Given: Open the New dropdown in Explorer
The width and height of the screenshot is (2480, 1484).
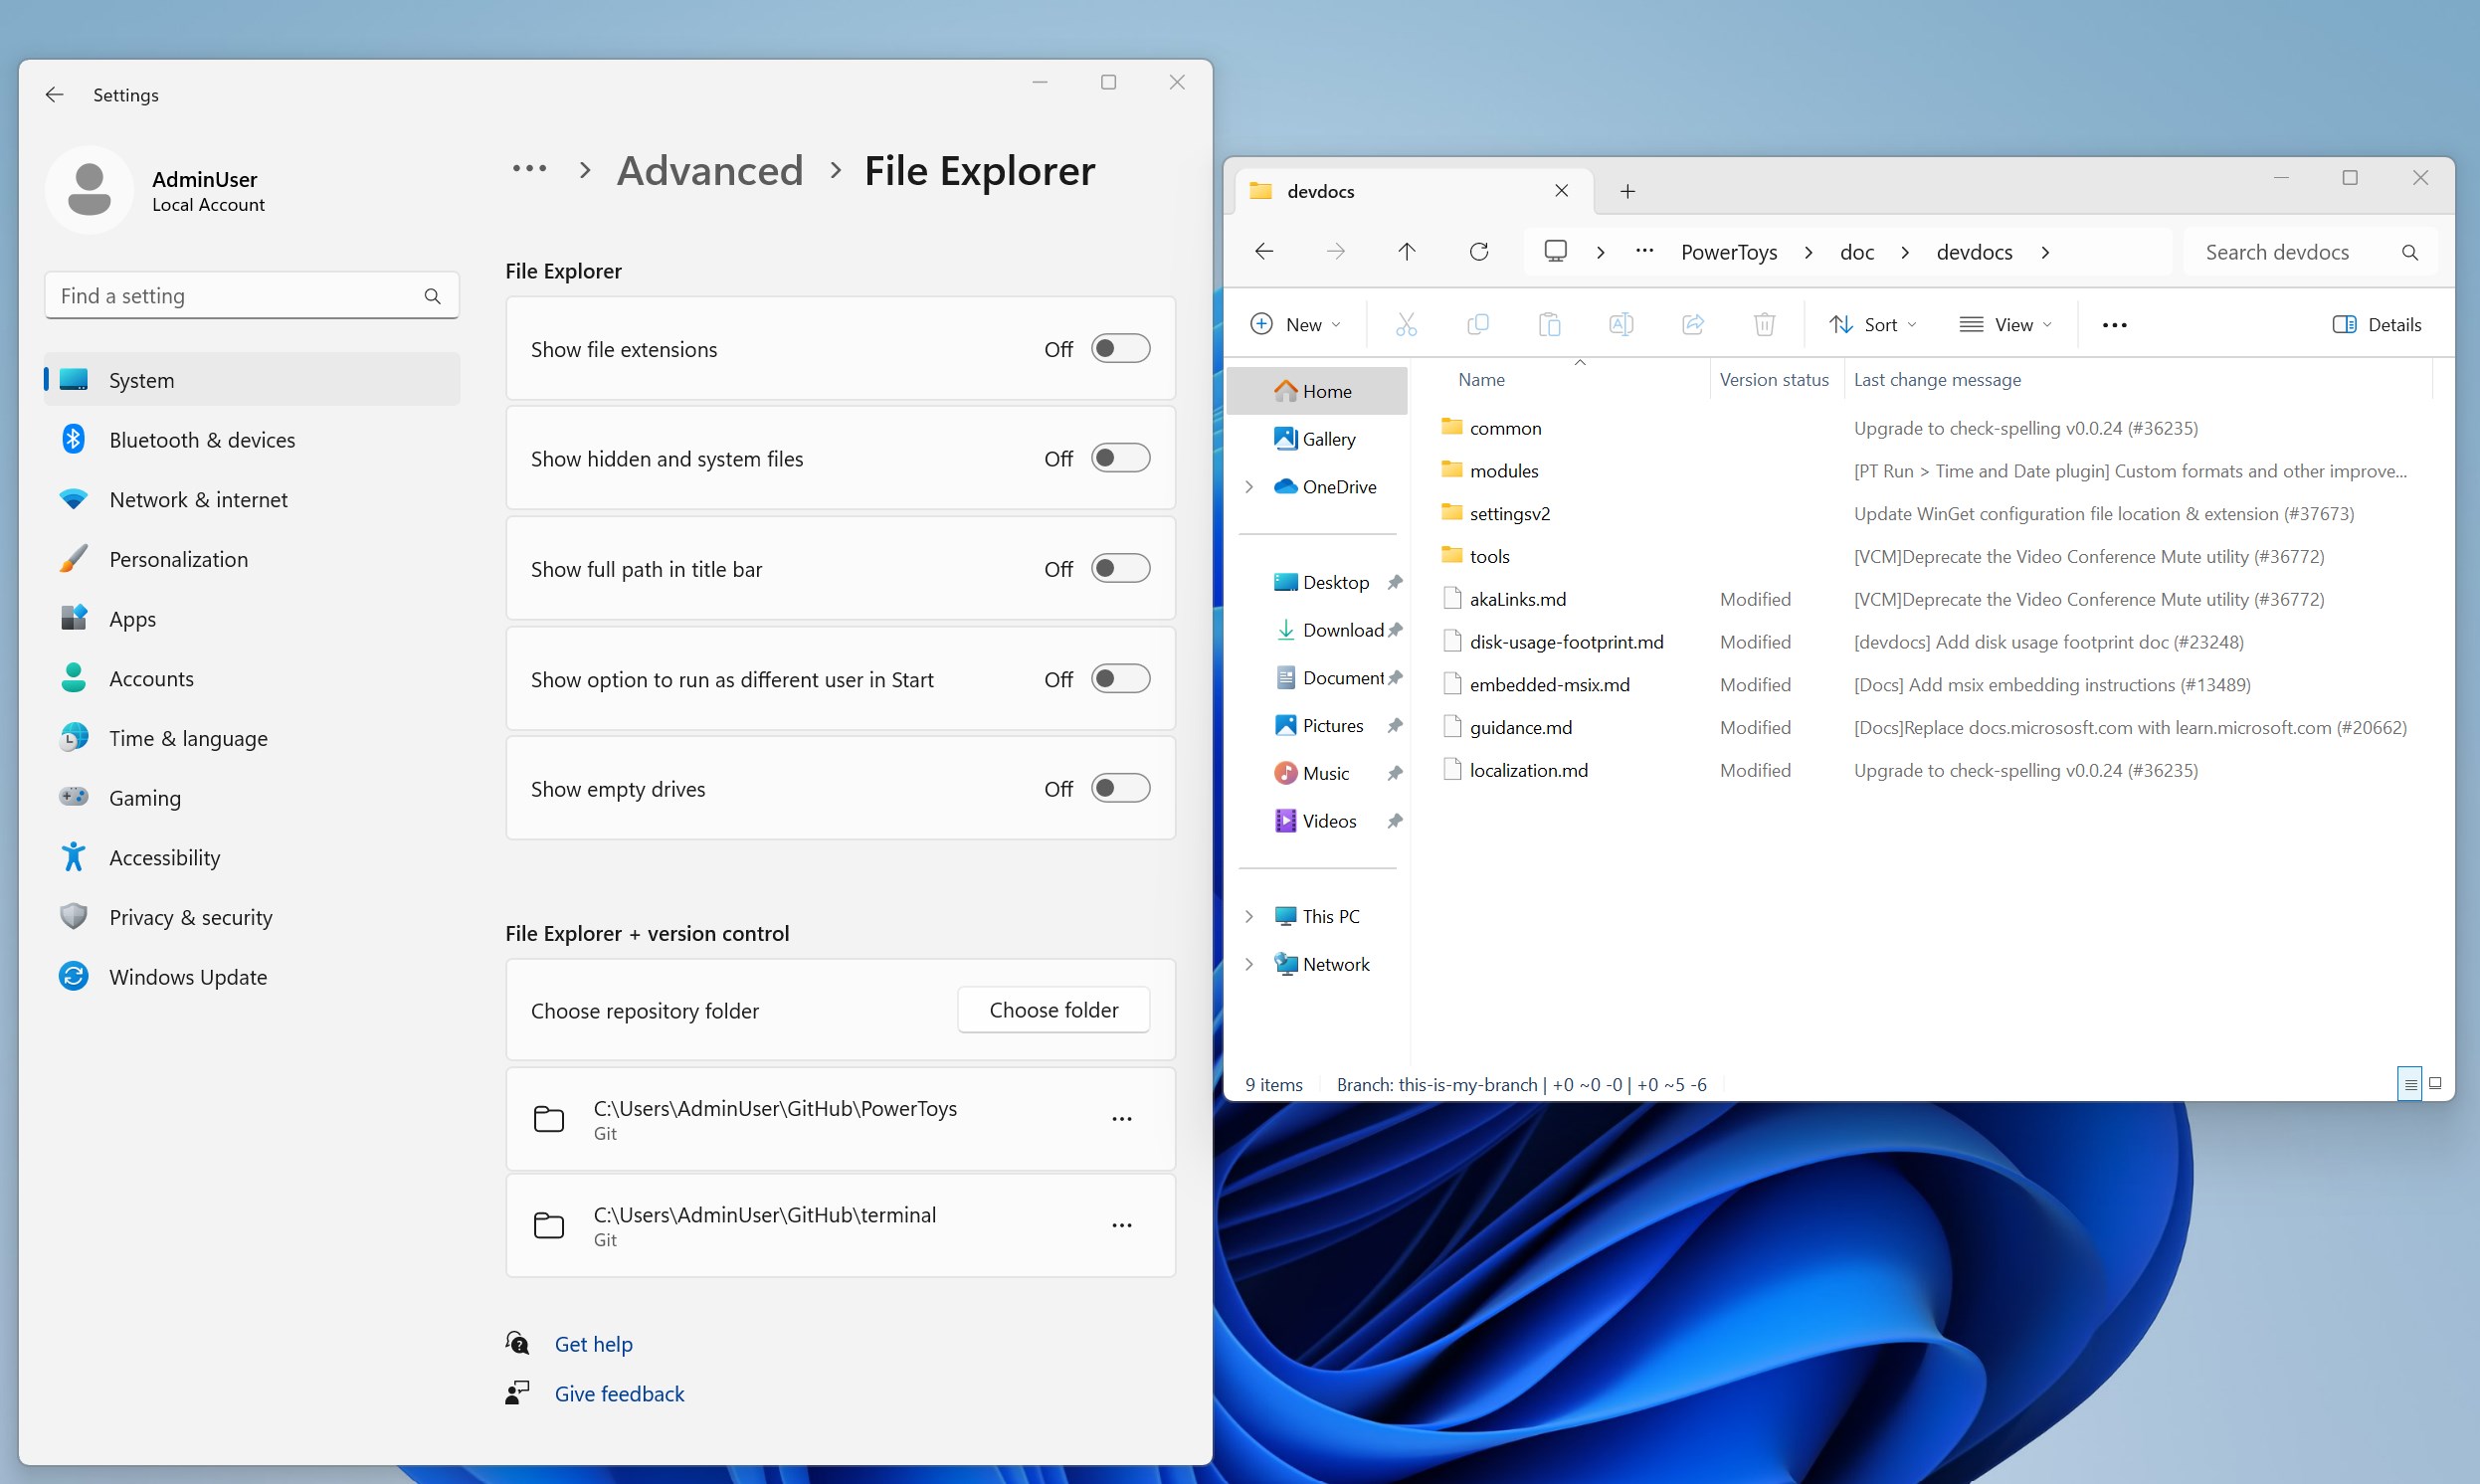Looking at the screenshot, I should (x=1295, y=324).
